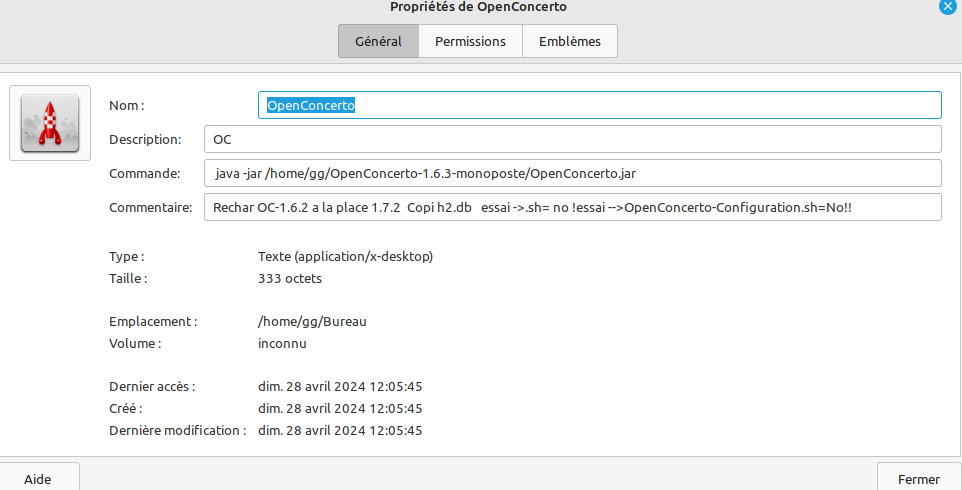Click the red rocket launcher icon
962x490 pixels.
point(43,123)
